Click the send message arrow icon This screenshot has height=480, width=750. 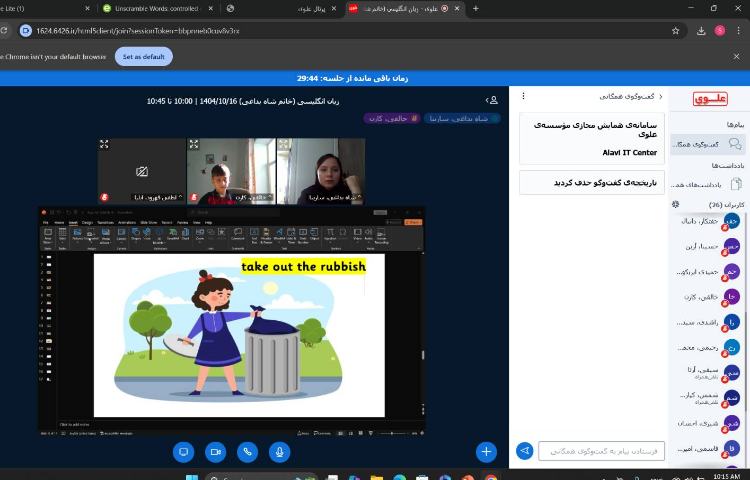524,451
